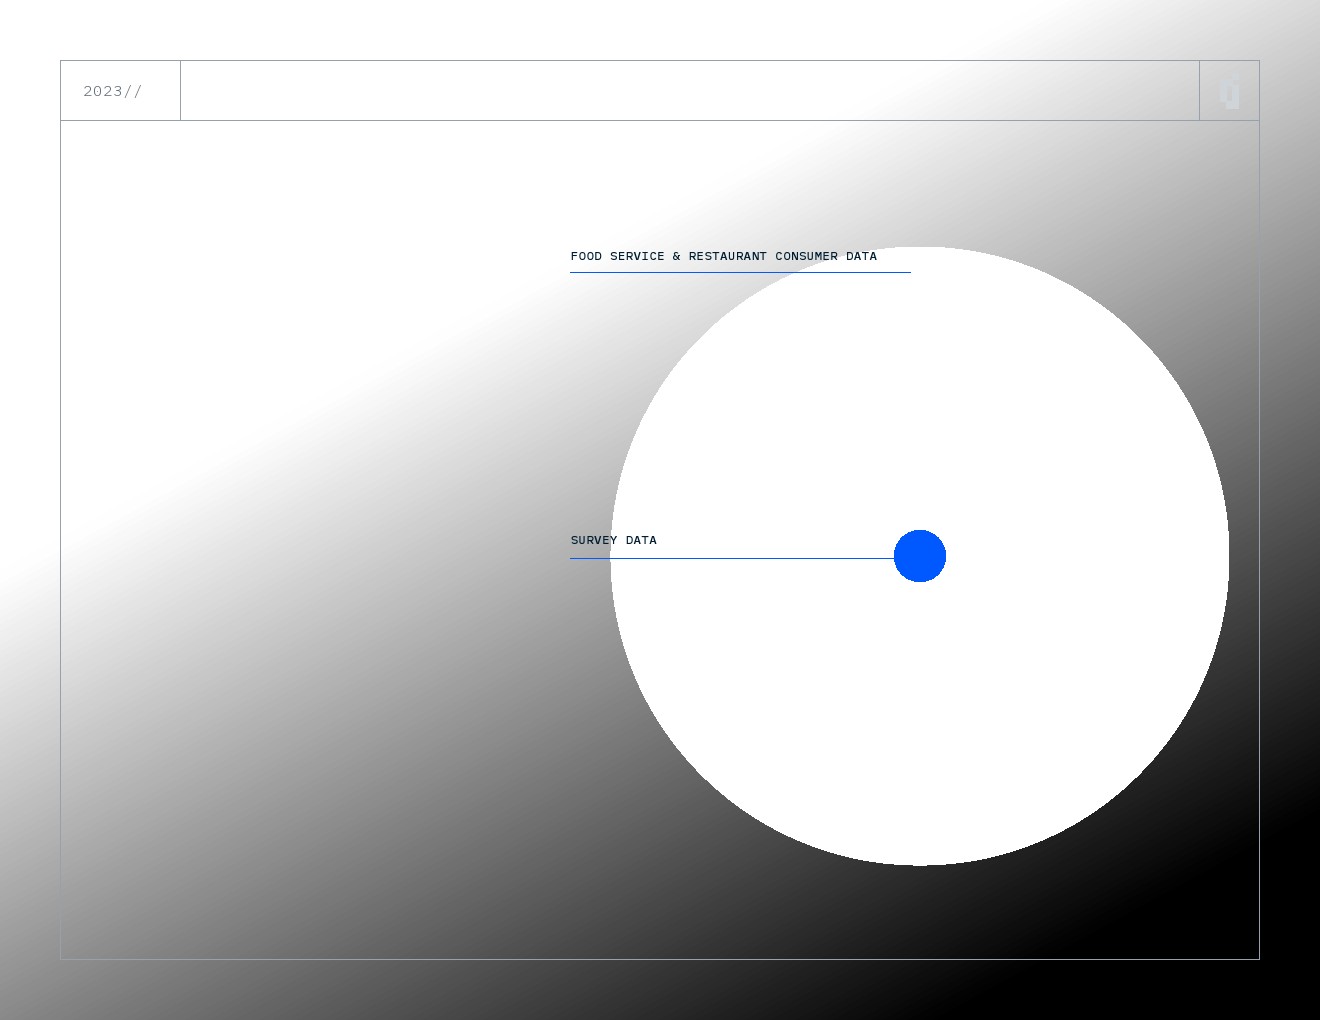Screen dimensions: 1320x1020
Task: Click the word "CONSUMER" in the heading
Action: (x=806, y=257)
